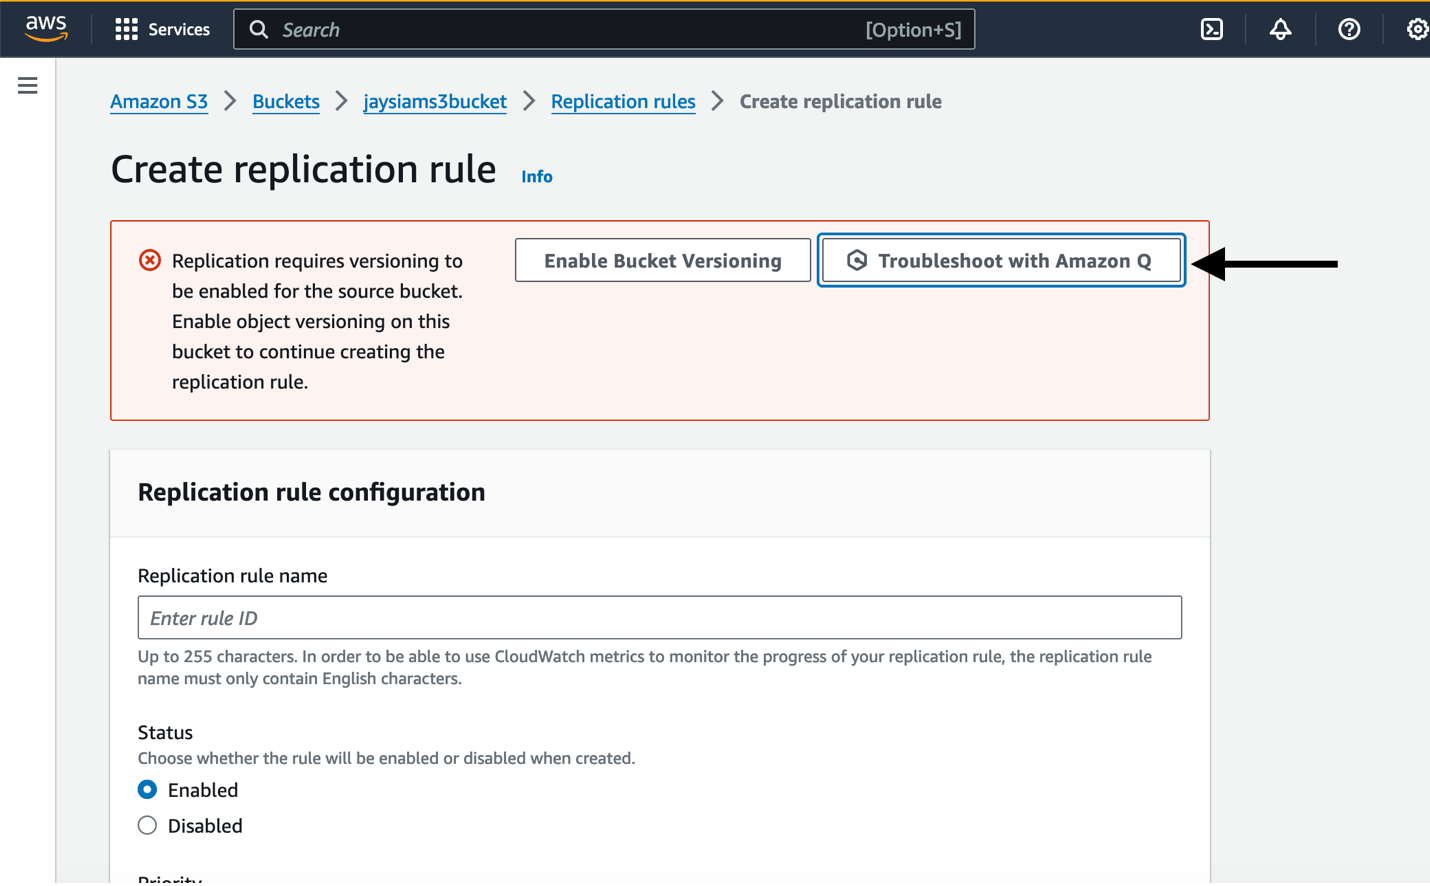Screen dimensions: 1430x886
Task: Navigate to Amazon S3 breadcrumb link
Action: [x=158, y=101]
